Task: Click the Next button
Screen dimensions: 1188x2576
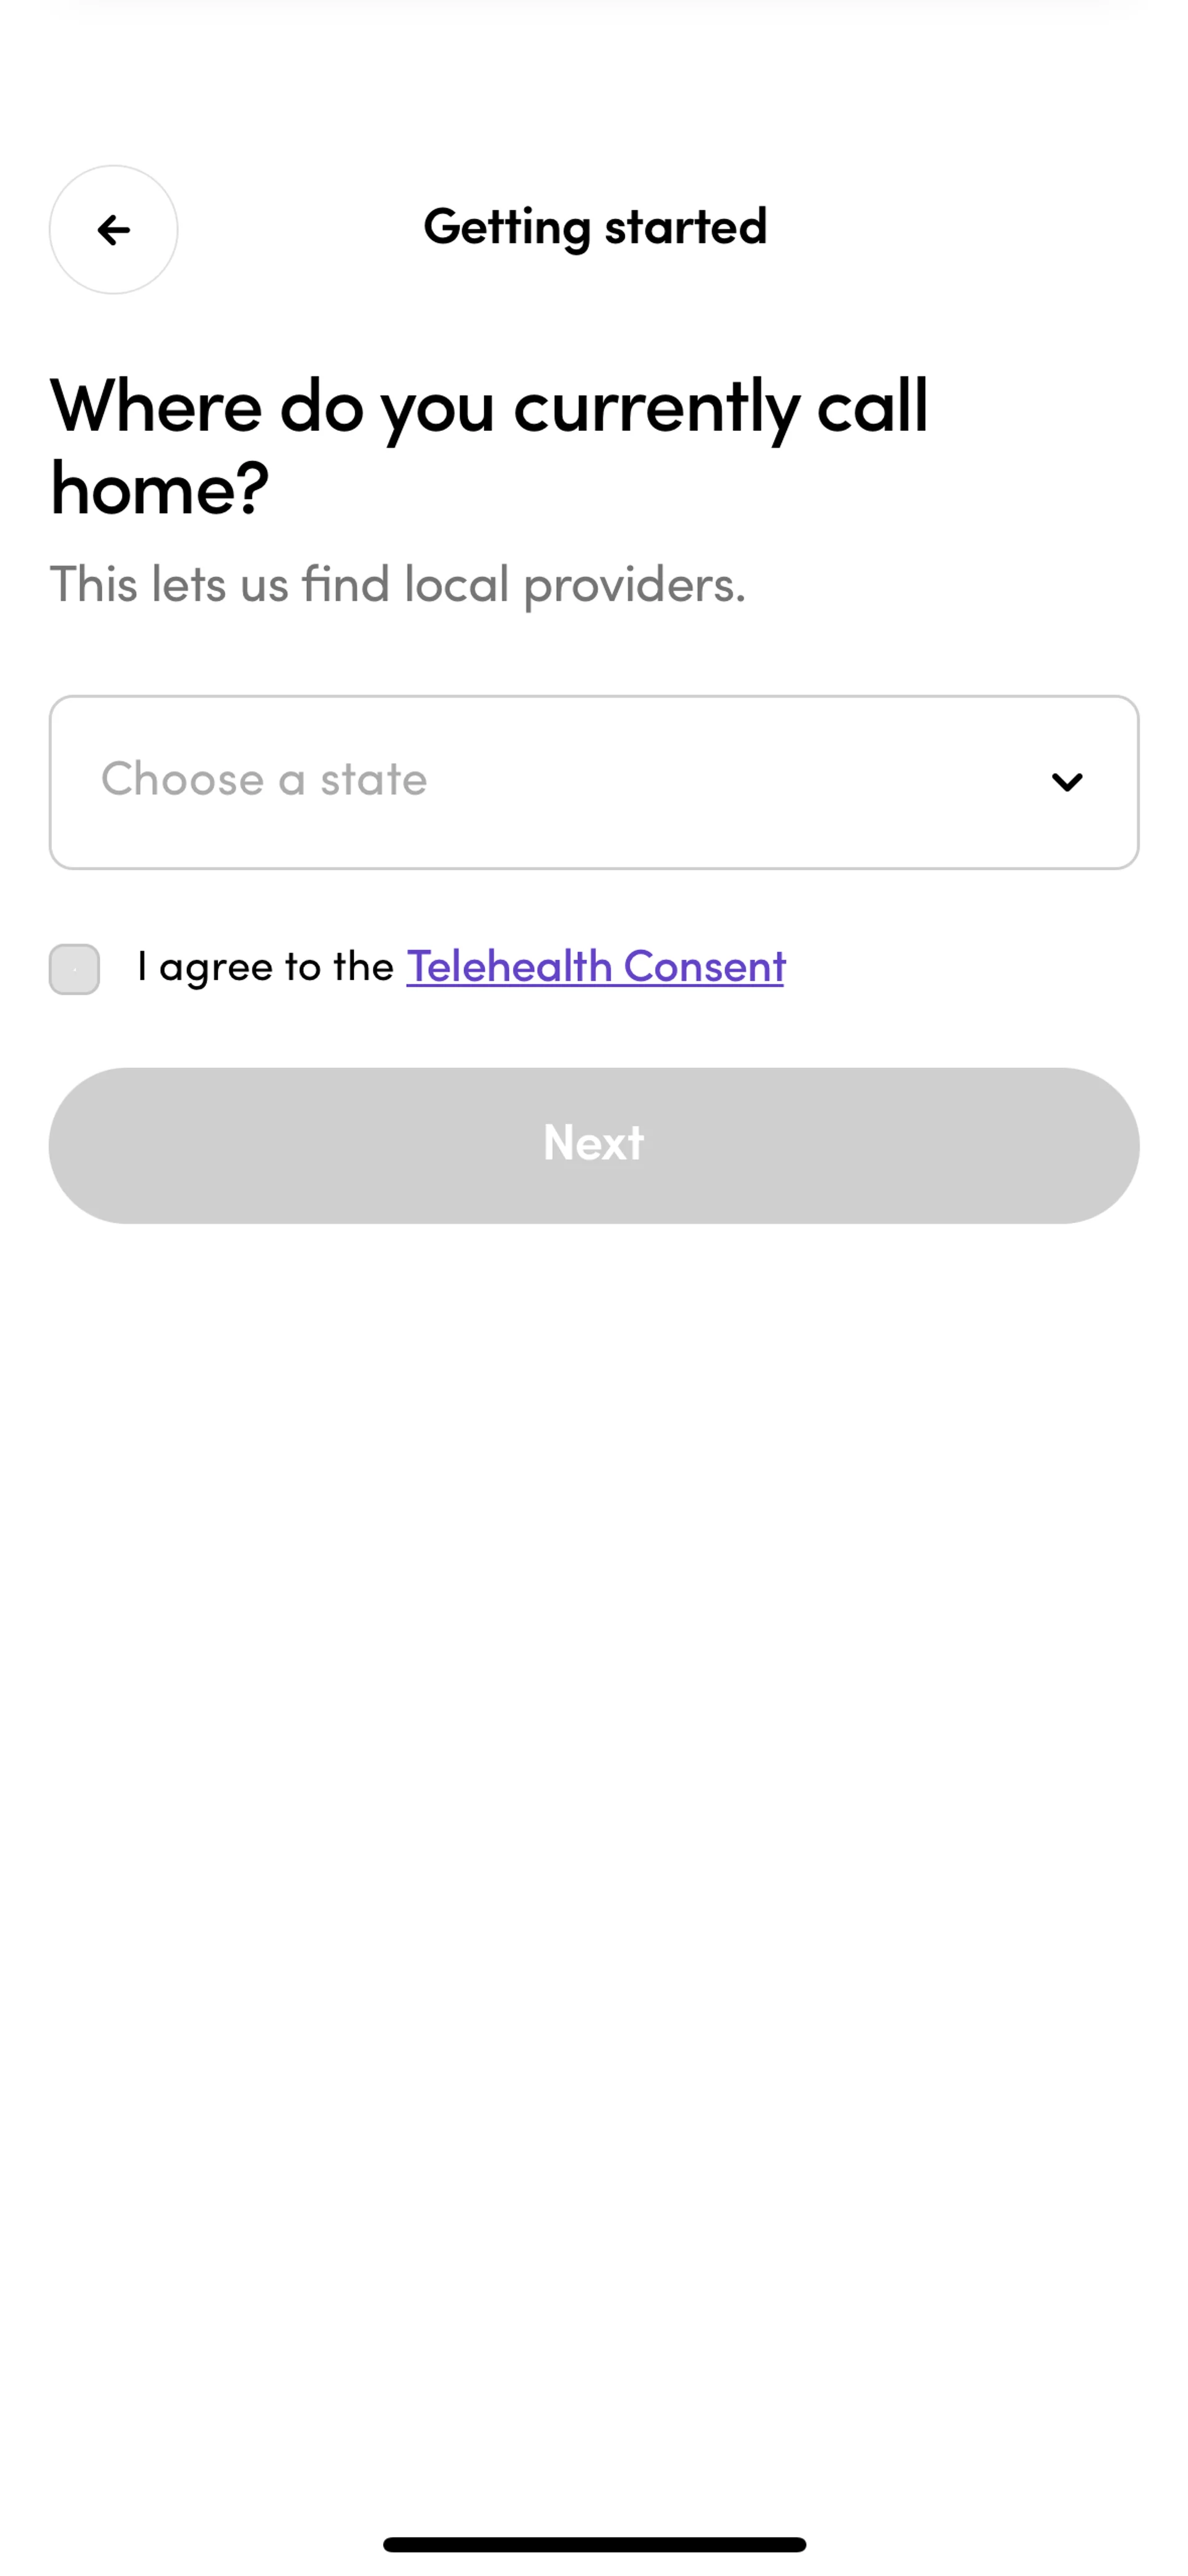Action: (594, 1145)
